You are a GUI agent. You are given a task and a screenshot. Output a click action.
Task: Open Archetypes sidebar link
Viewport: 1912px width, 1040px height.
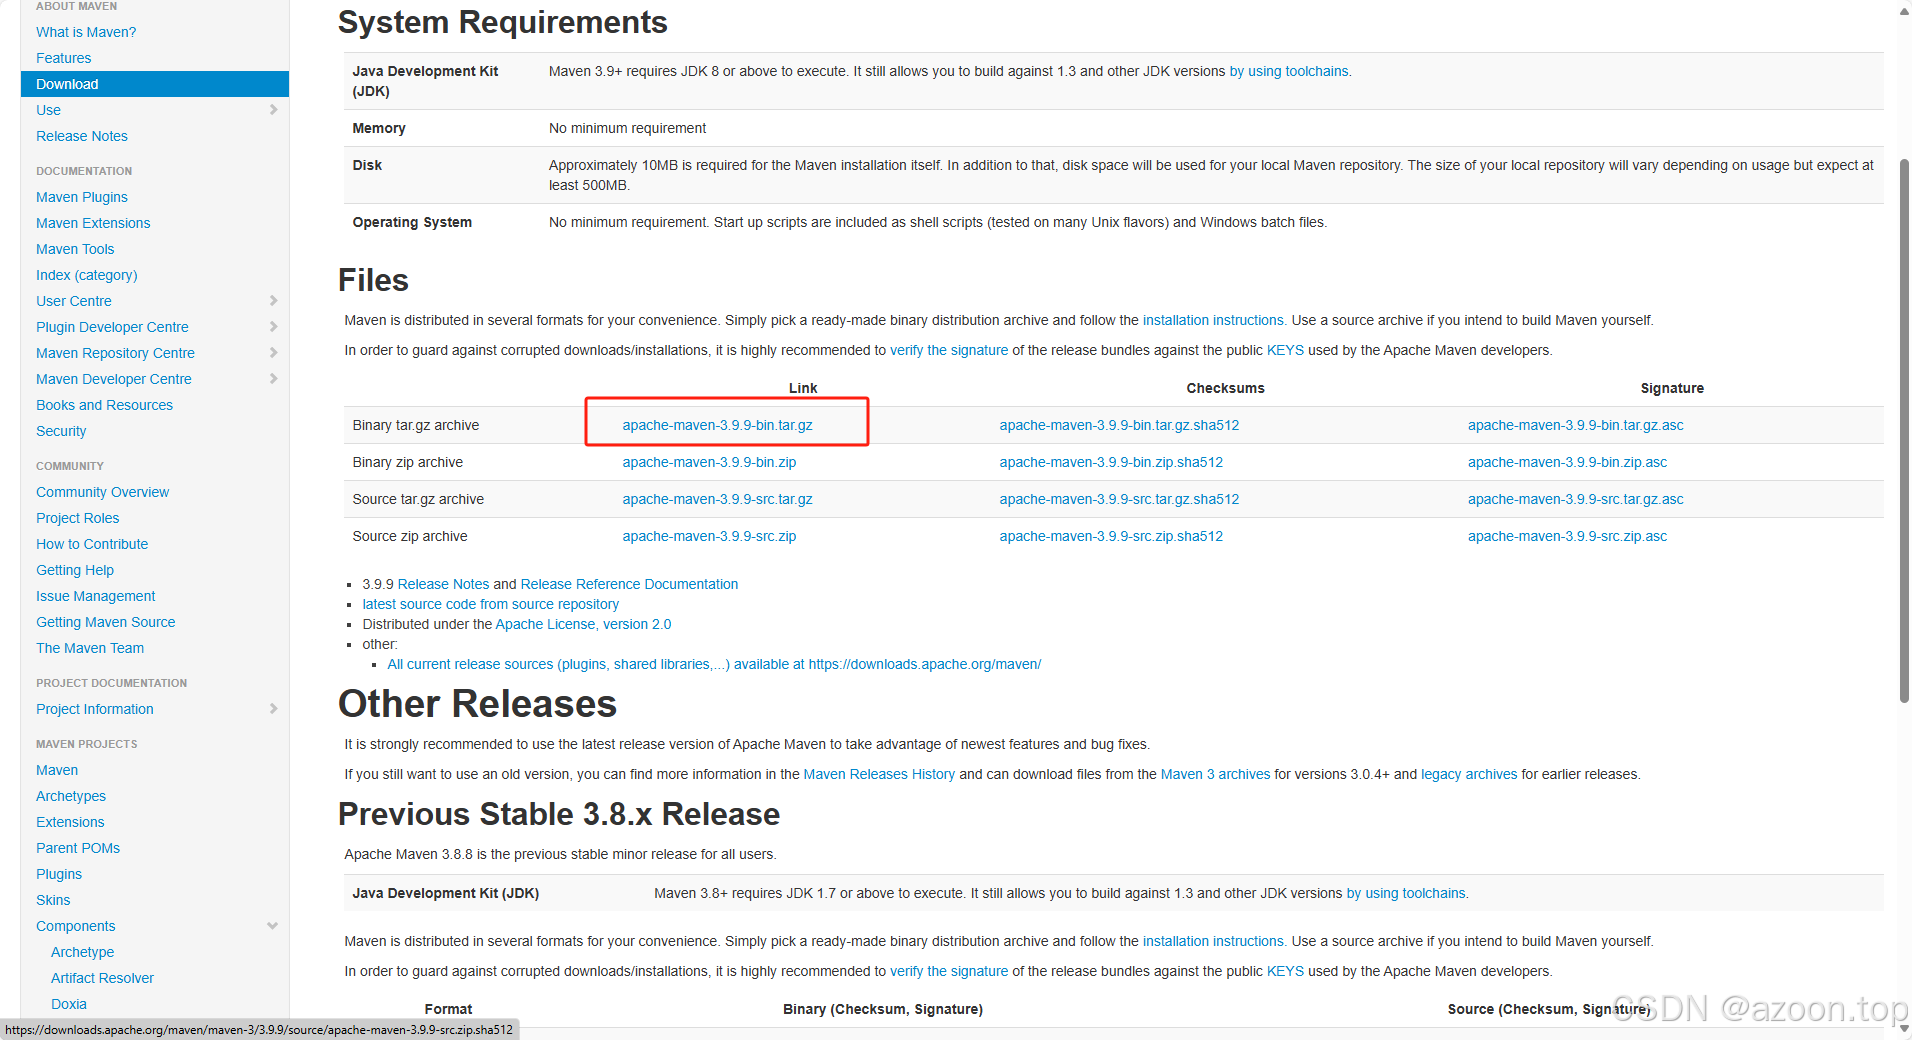click(x=71, y=796)
